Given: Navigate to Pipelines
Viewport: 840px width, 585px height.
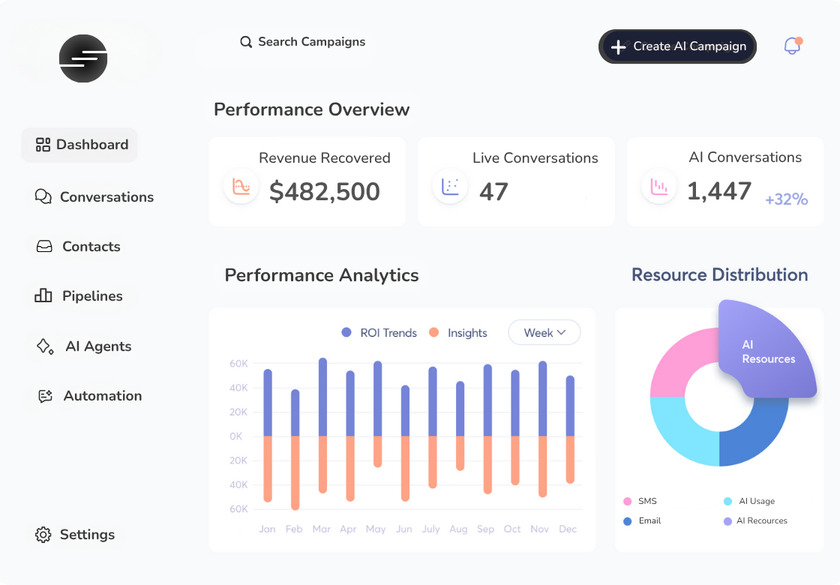Looking at the screenshot, I should pos(79,296).
